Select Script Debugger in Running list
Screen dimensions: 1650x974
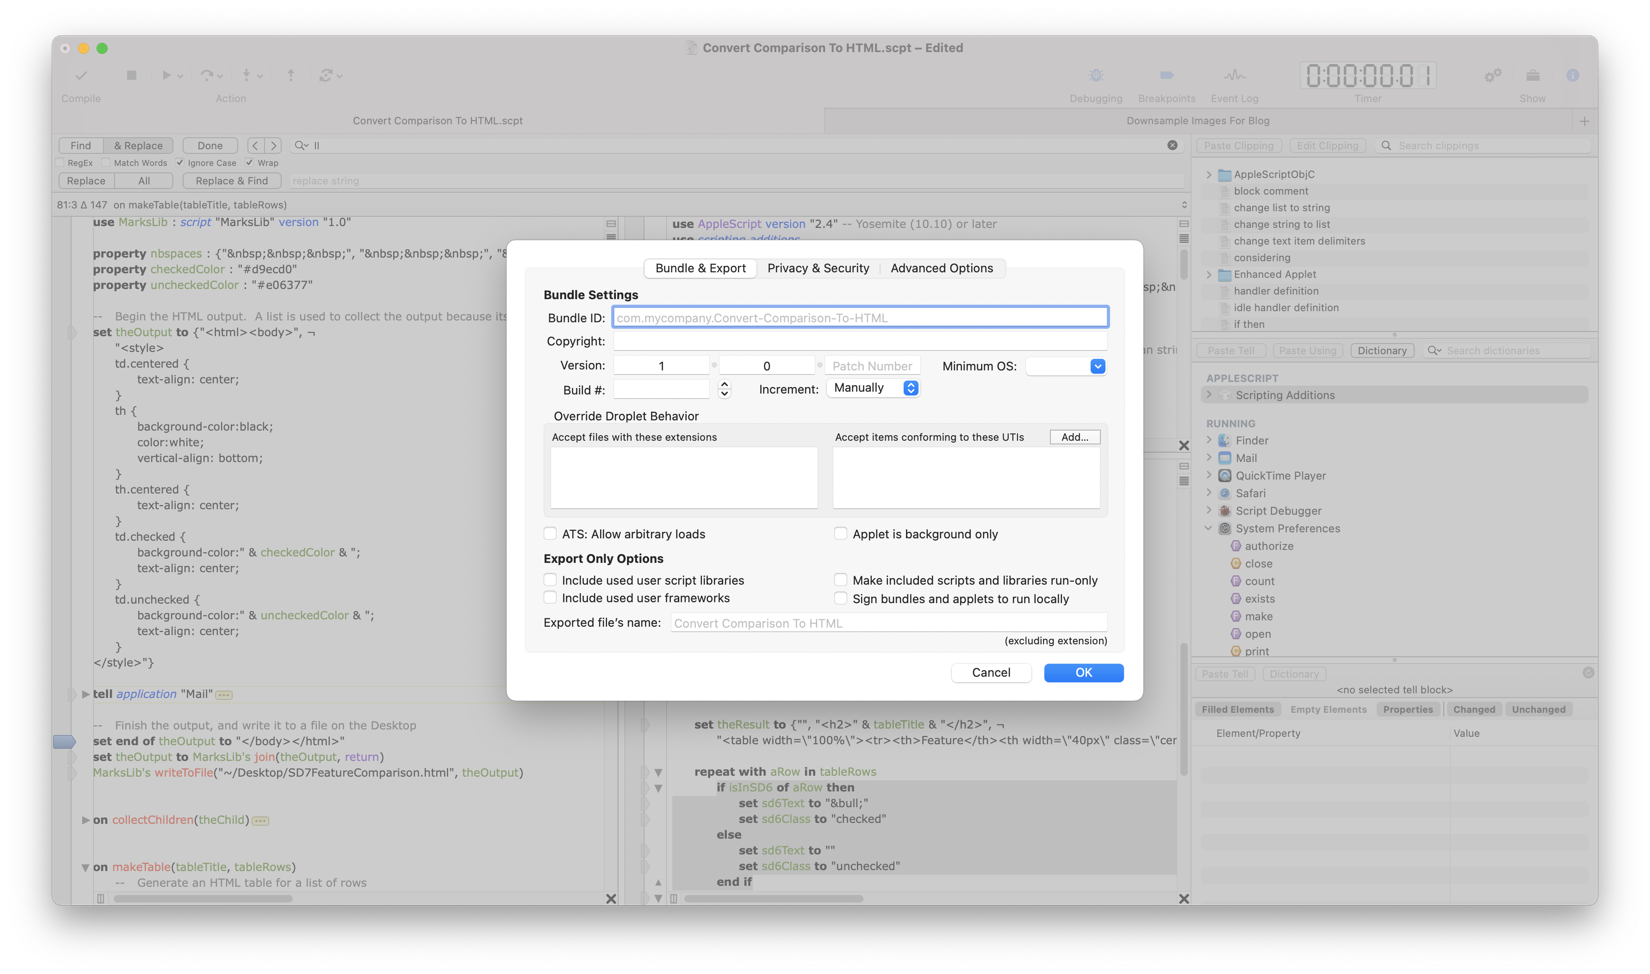[1278, 511]
